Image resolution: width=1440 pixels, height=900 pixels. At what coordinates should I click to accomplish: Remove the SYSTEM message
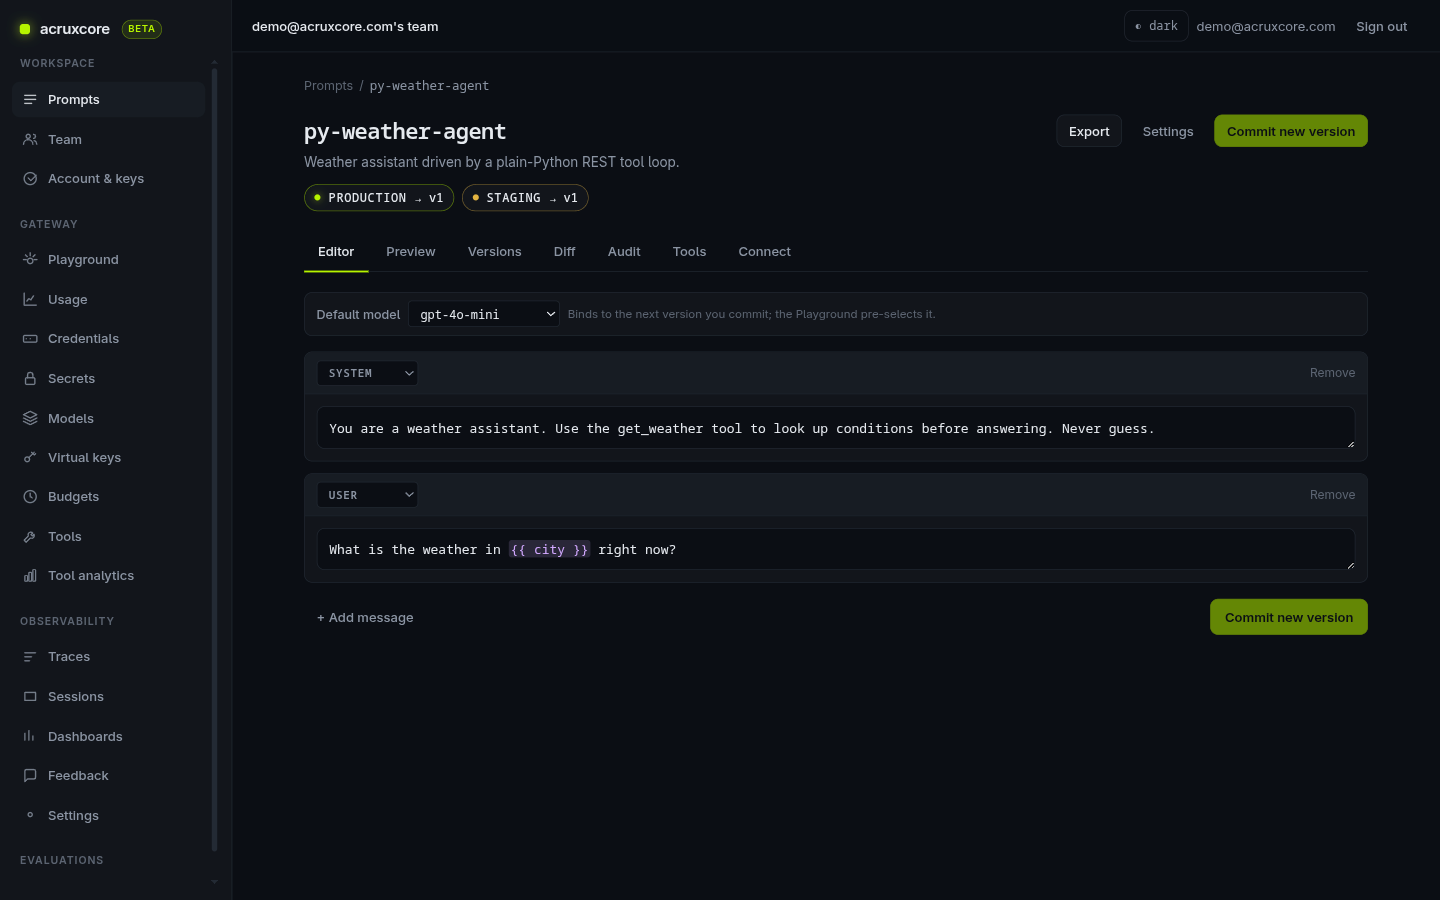click(x=1333, y=373)
